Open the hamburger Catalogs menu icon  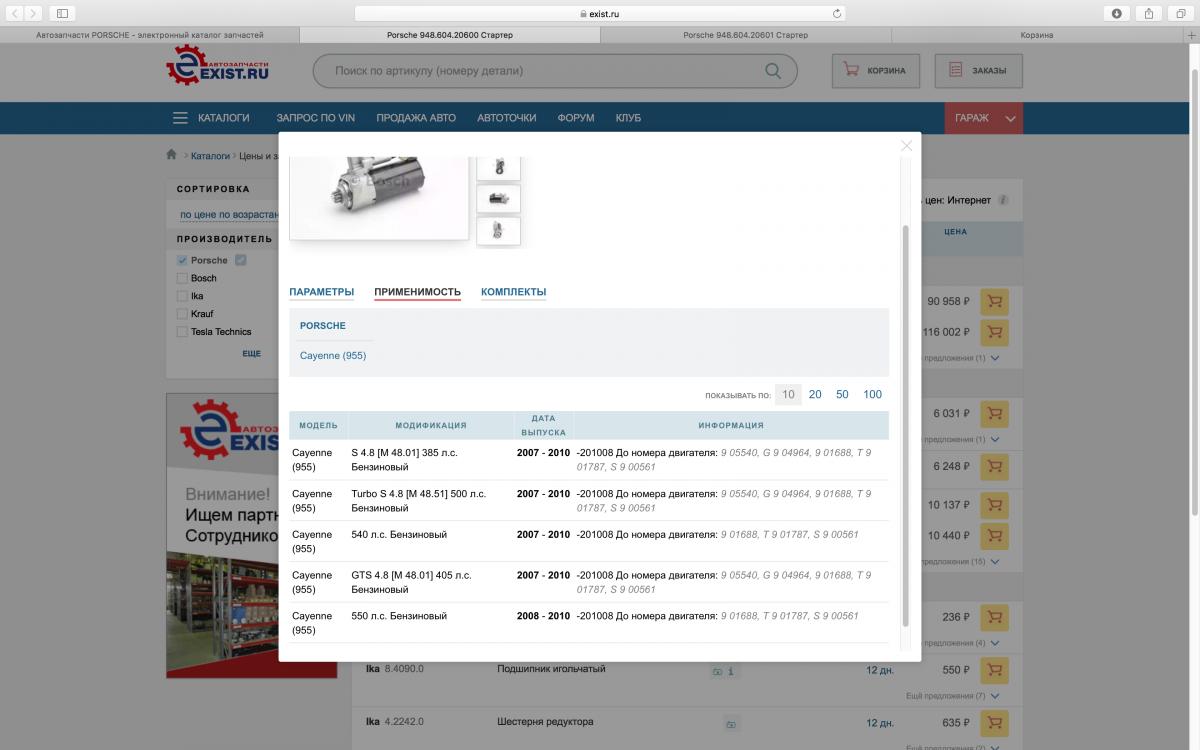coord(180,118)
